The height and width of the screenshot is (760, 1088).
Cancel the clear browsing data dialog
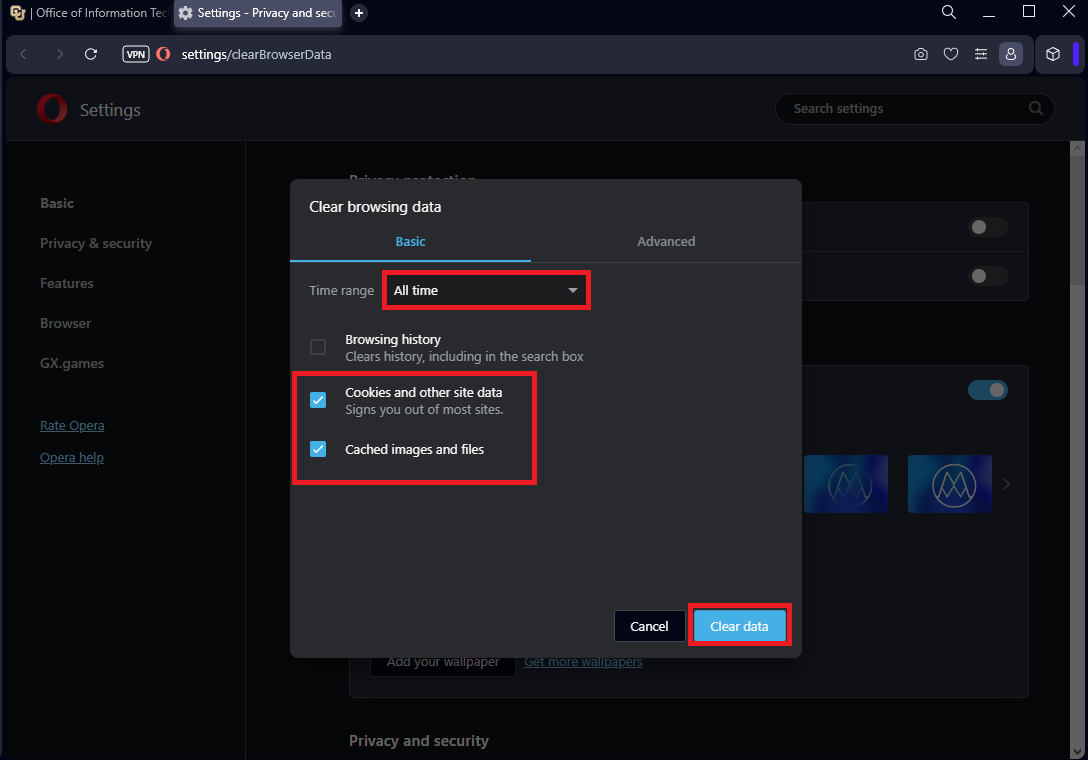tap(649, 626)
